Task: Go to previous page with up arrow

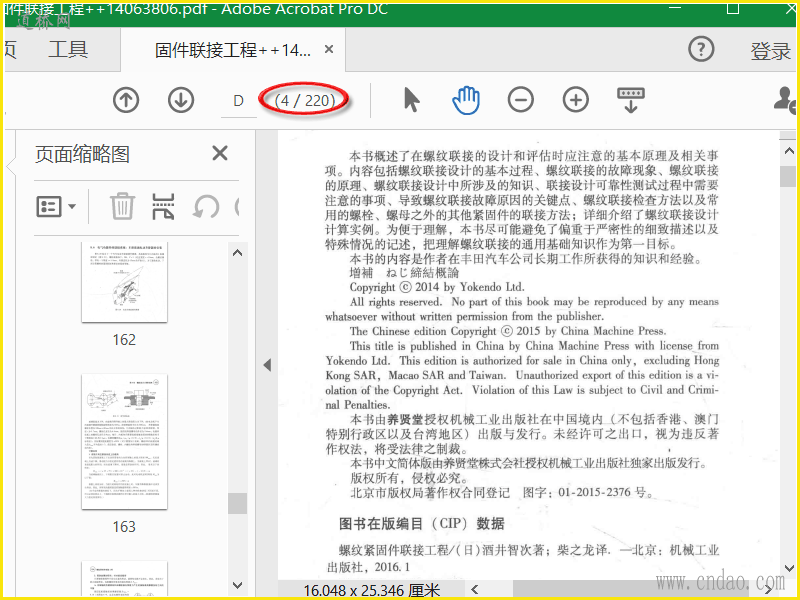Action: (x=126, y=100)
